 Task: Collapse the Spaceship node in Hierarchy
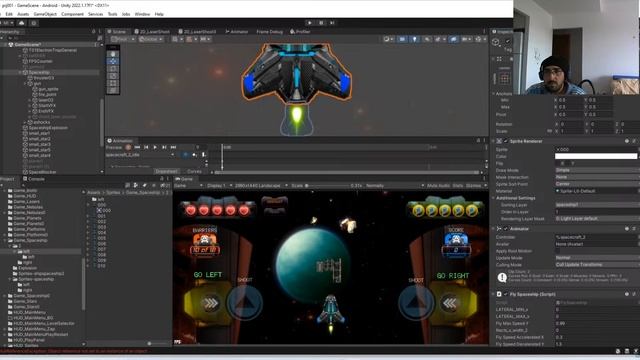tap(20, 72)
